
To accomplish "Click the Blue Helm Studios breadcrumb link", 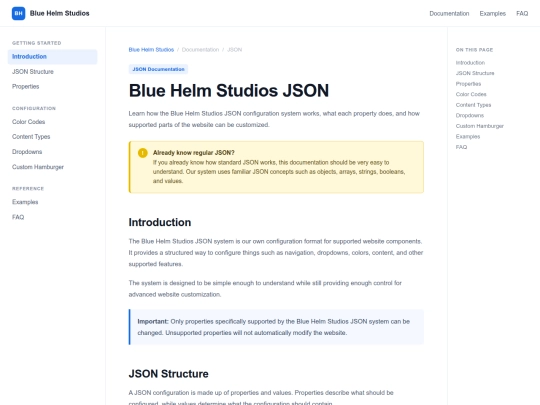I will (x=151, y=50).
